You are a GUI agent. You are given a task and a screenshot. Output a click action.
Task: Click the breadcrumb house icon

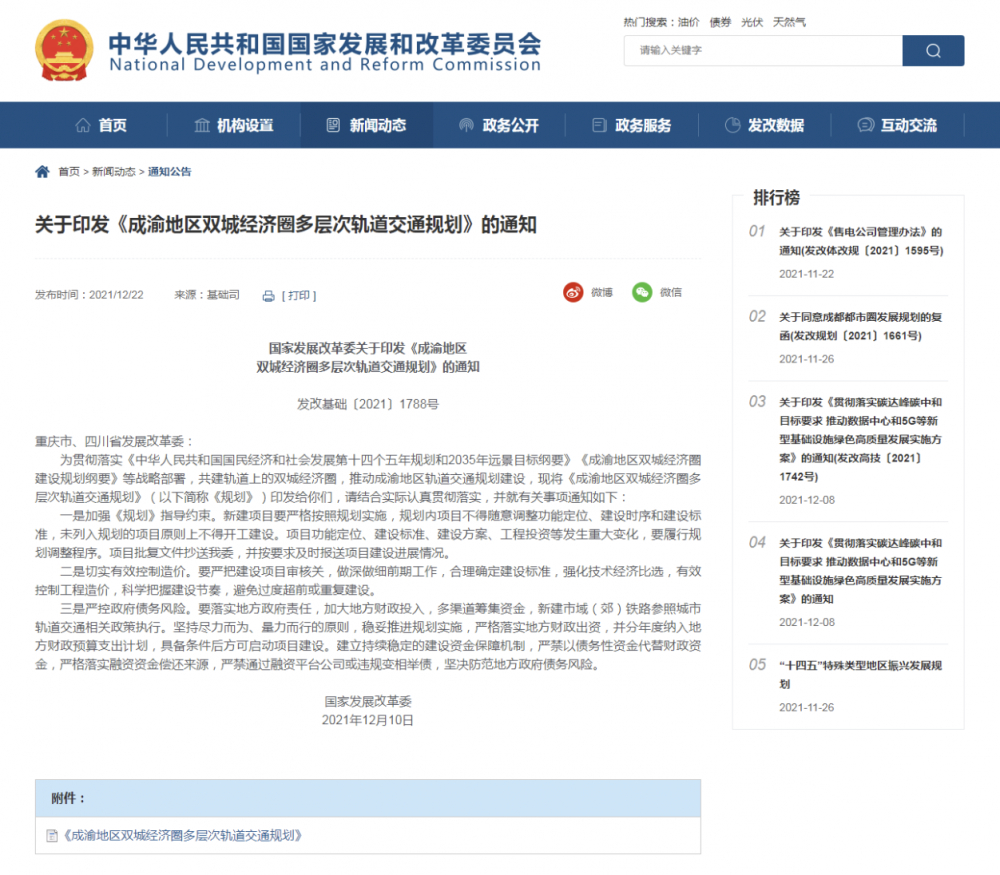coord(42,172)
